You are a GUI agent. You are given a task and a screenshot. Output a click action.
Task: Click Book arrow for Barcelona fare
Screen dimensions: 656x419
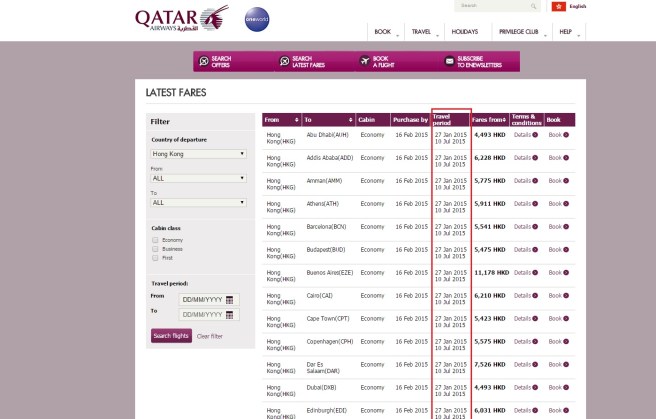pyautogui.click(x=566, y=227)
